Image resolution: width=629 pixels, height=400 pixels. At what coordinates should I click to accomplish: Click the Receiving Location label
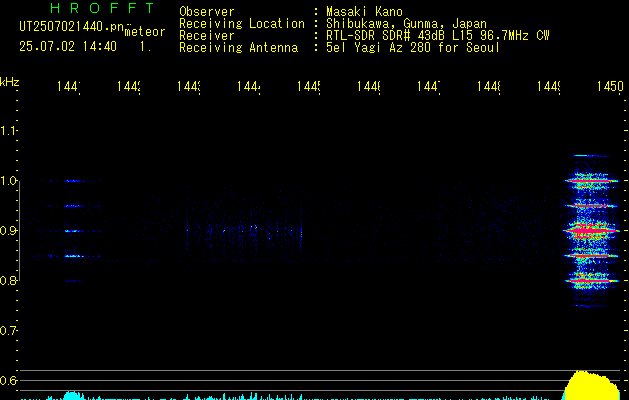coord(242,24)
